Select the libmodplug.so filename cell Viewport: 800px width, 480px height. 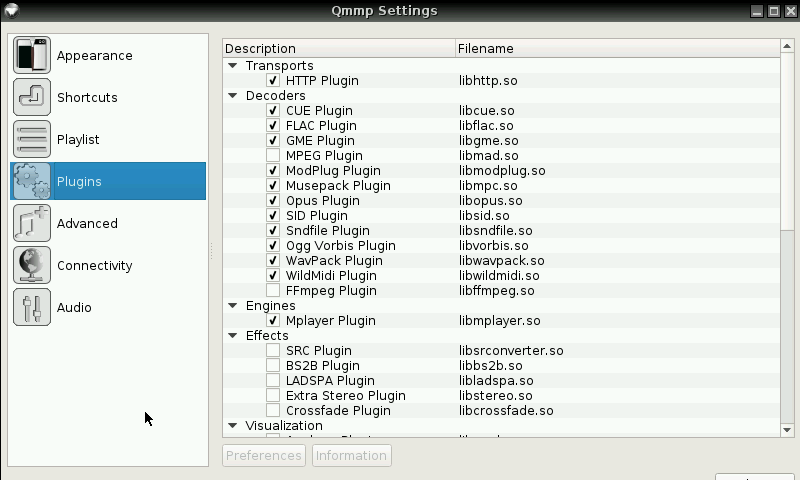tap(502, 171)
